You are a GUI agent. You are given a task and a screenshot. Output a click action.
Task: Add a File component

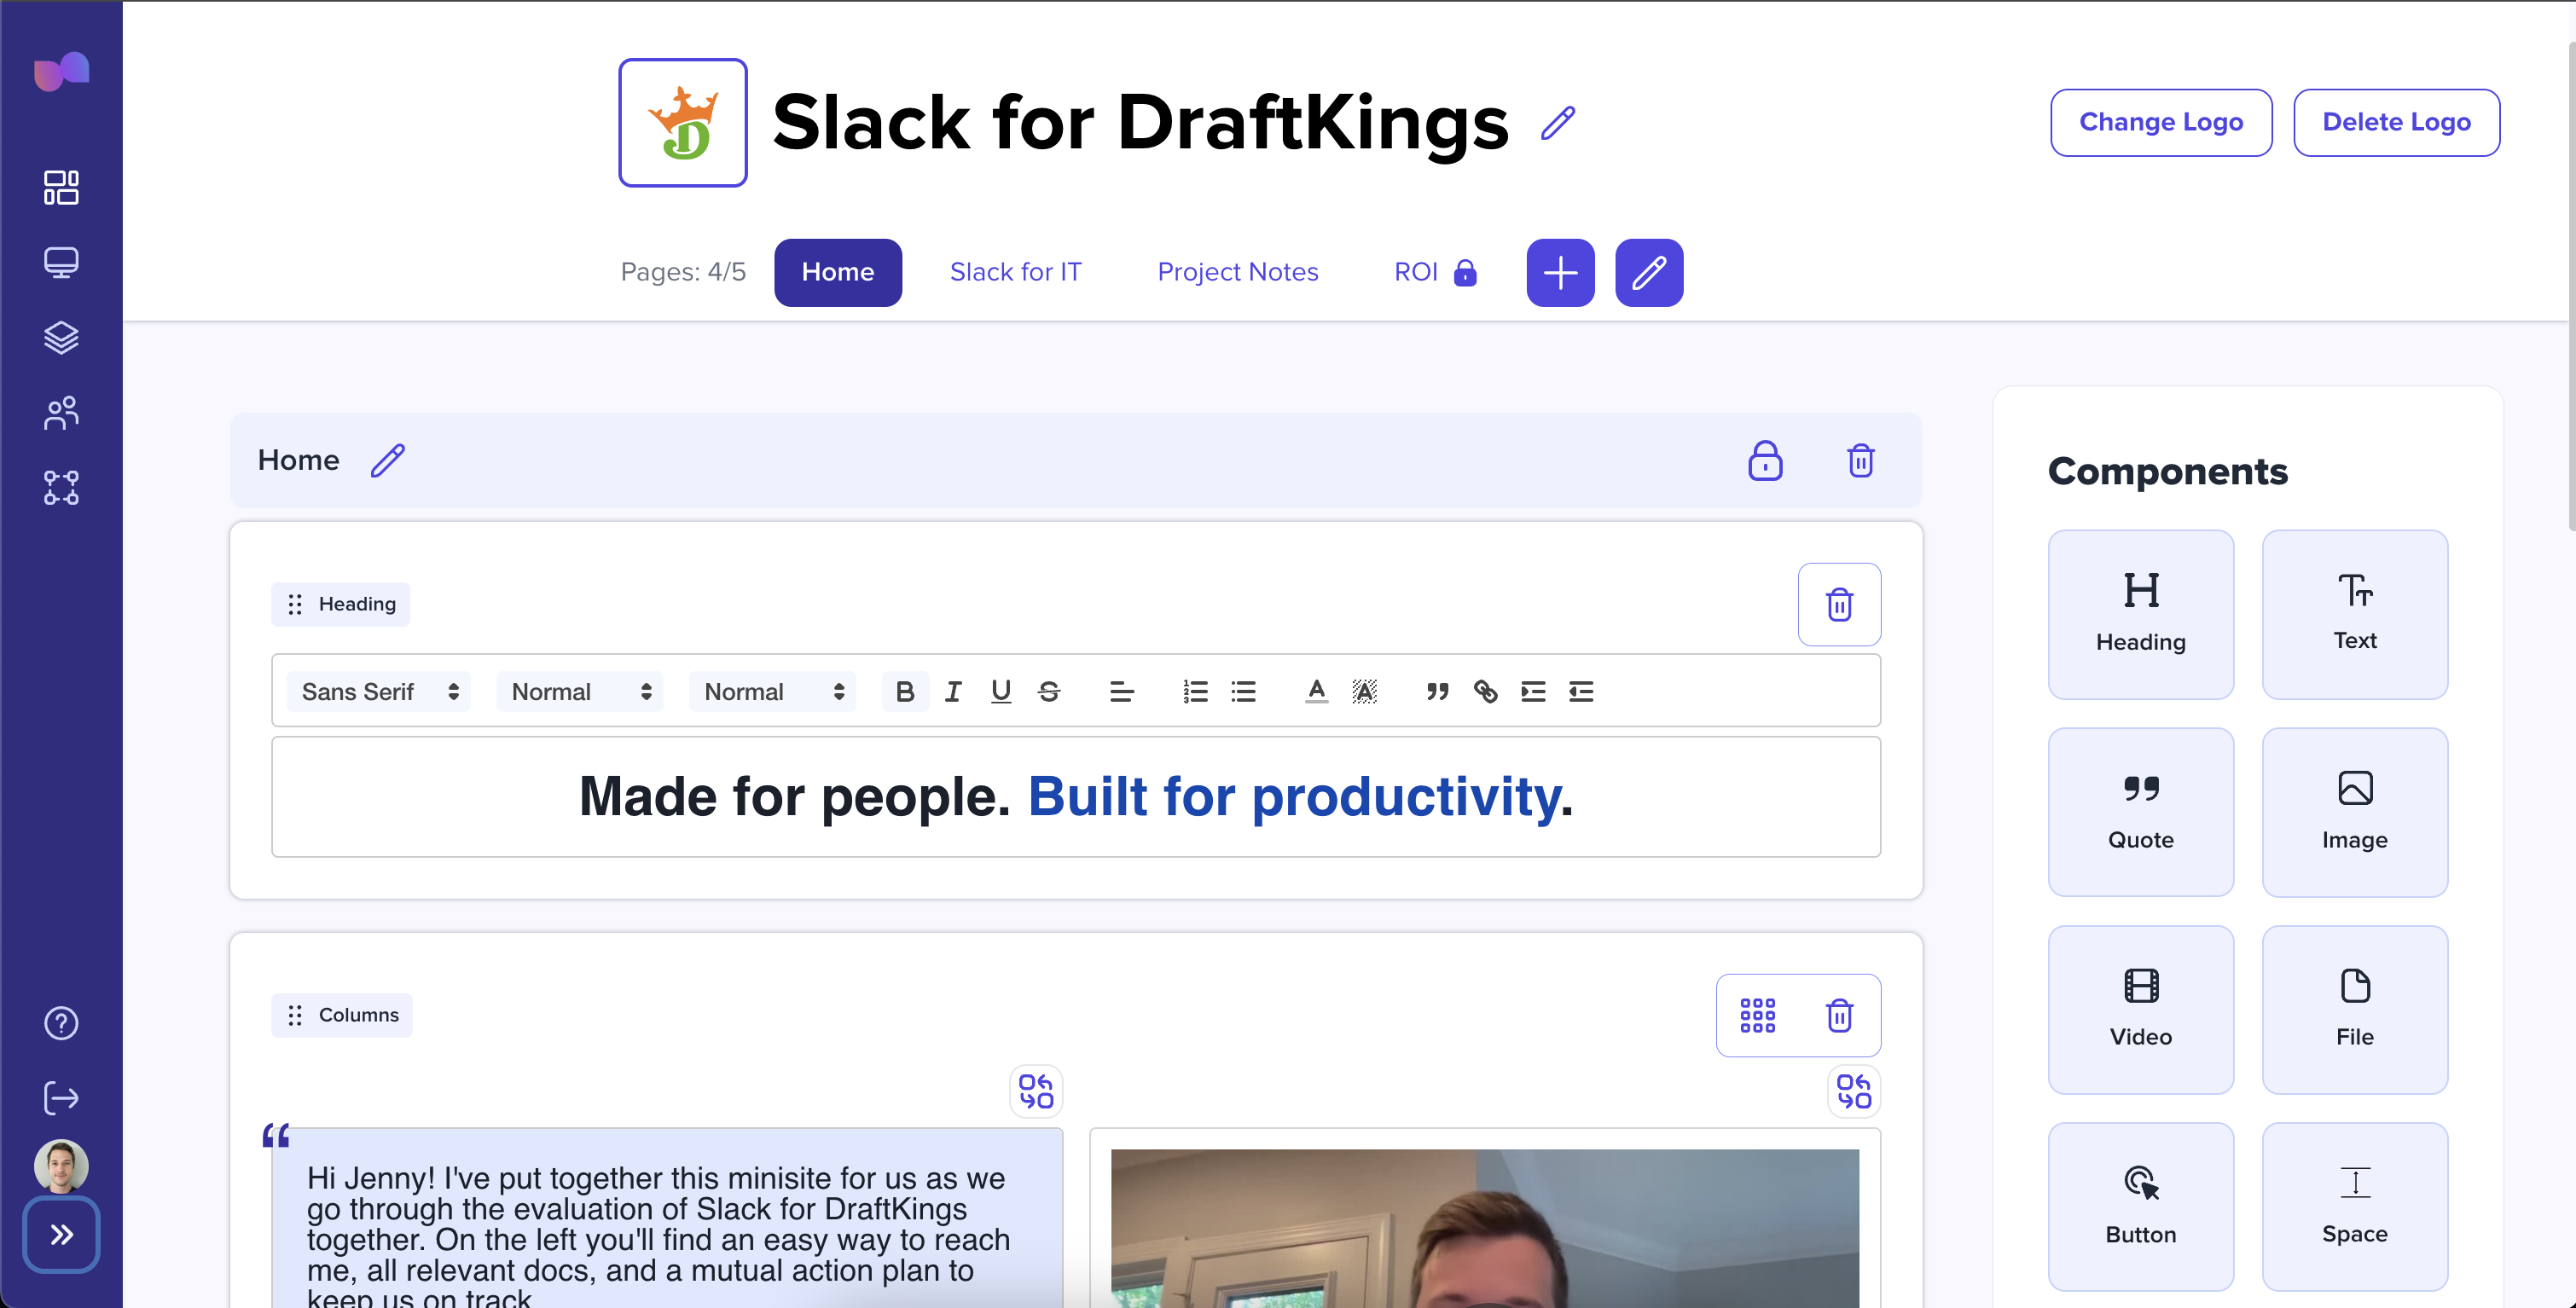pyautogui.click(x=2354, y=1009)
